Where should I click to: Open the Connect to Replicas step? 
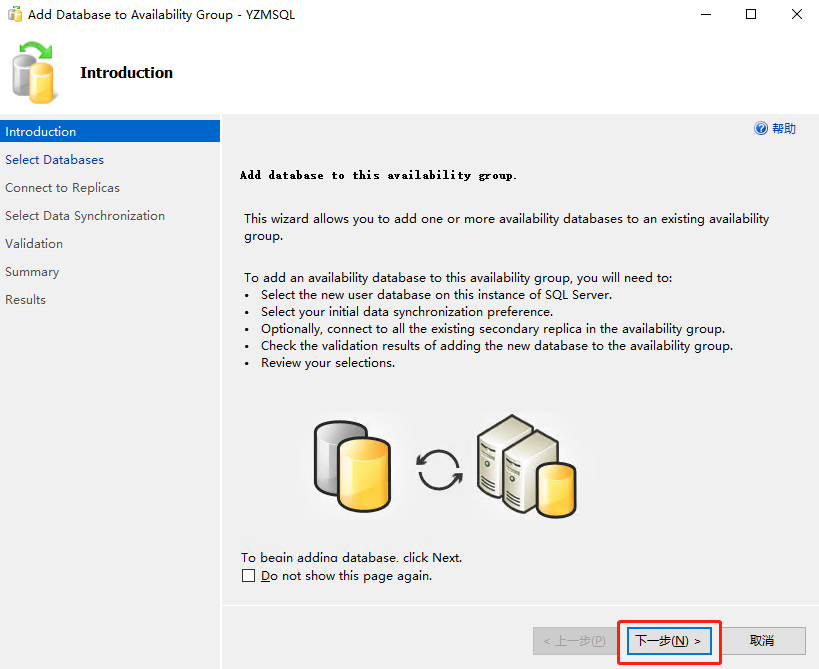pos(62,188)
